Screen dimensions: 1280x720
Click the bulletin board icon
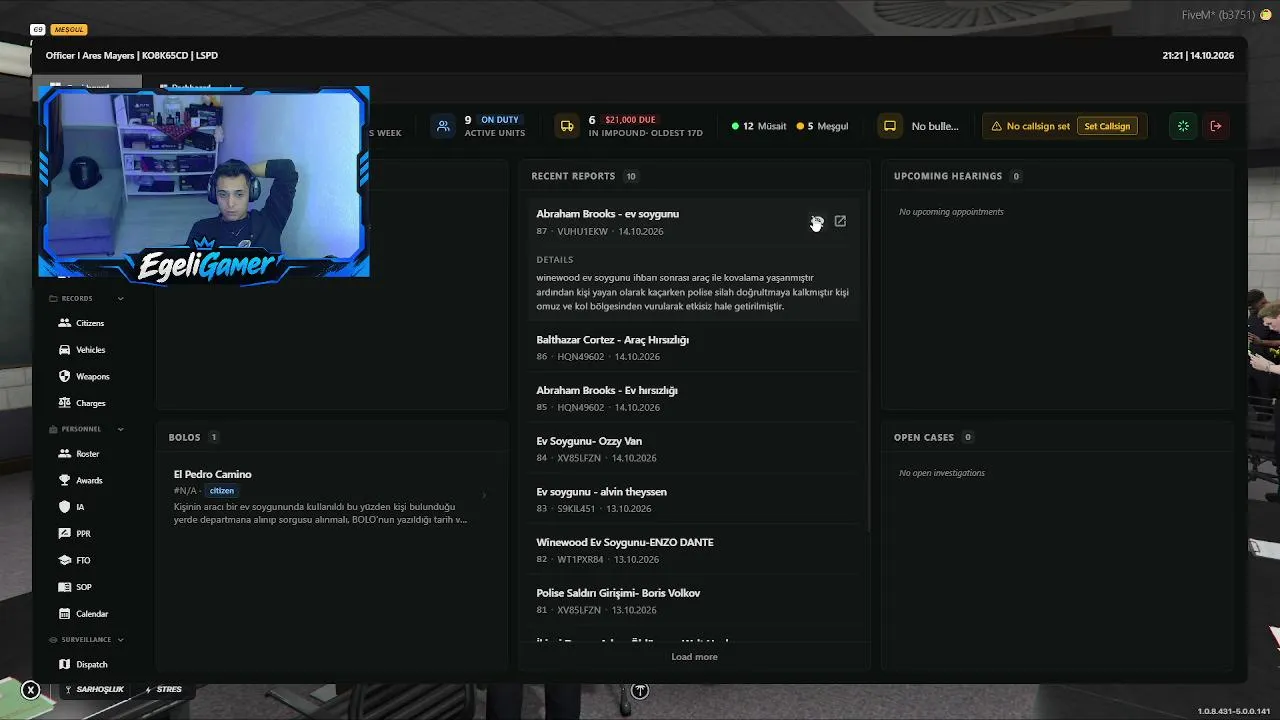pyautogui.click(x=889, y=126)
